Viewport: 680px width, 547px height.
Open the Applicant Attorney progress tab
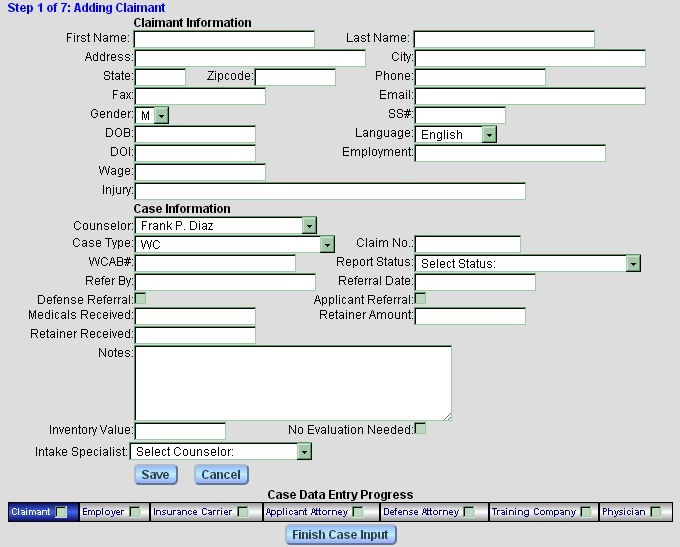pyautogui.click(x=307, y=512)
